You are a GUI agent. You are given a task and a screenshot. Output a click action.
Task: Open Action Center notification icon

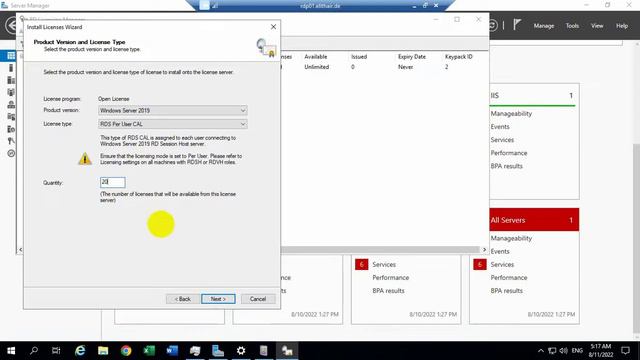coord(625,351)
